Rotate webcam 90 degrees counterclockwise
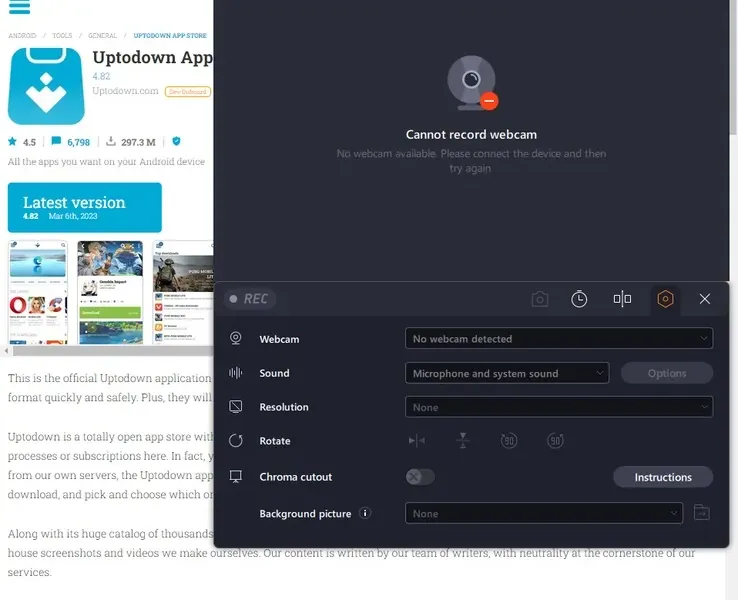The height and width of the screenshot is (600, 738). (x=509, y=441)
